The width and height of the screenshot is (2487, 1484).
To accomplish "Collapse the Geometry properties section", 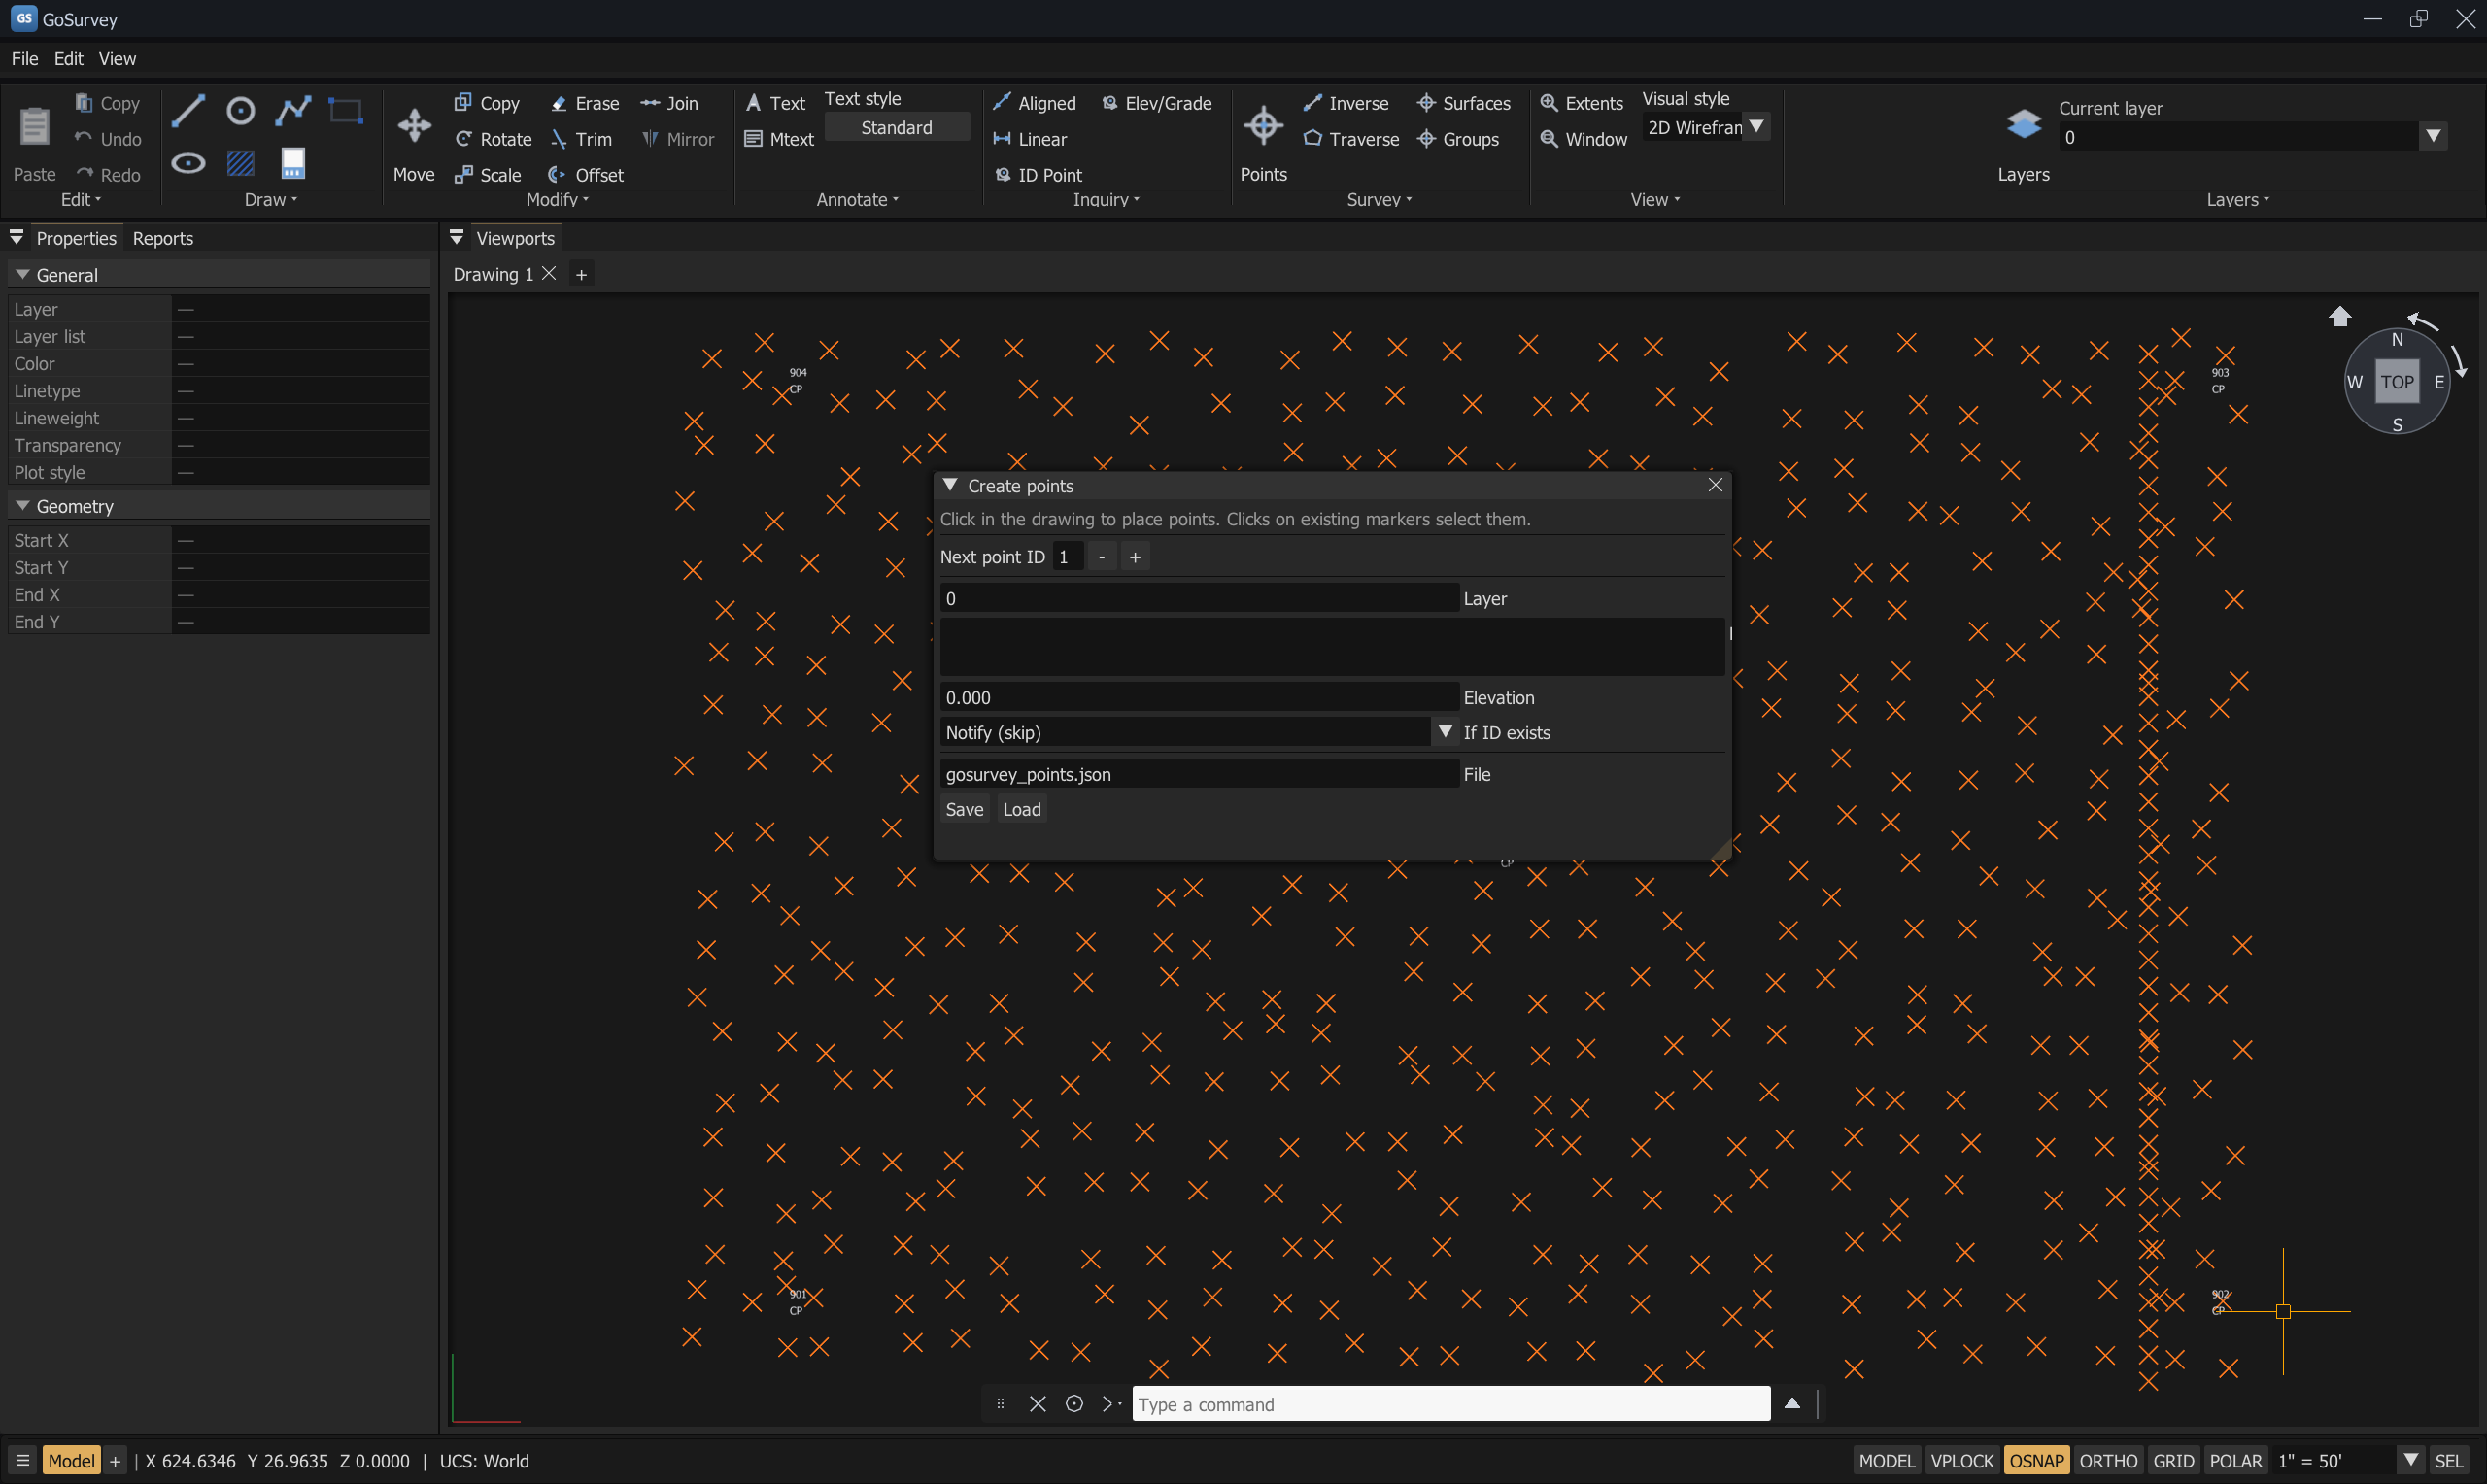I will tap(22, 505).
